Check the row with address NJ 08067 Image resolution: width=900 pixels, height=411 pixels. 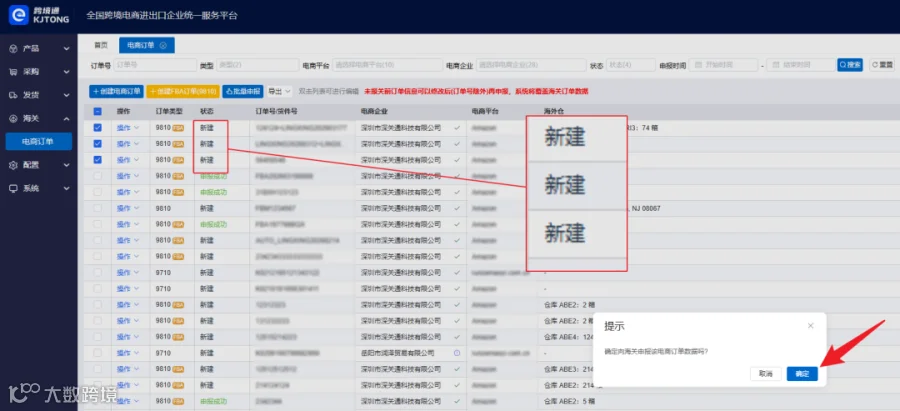[x=98, y=208]
